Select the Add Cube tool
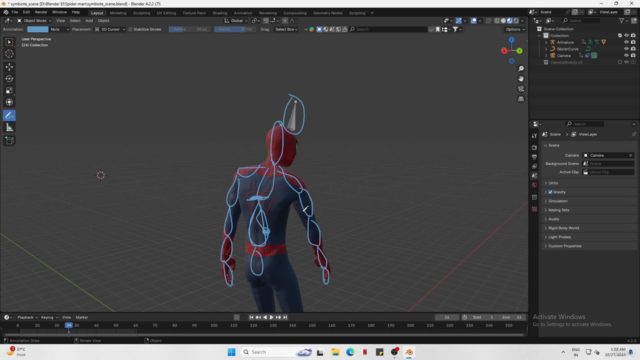 pyautogui.click(x=9, y=141)
